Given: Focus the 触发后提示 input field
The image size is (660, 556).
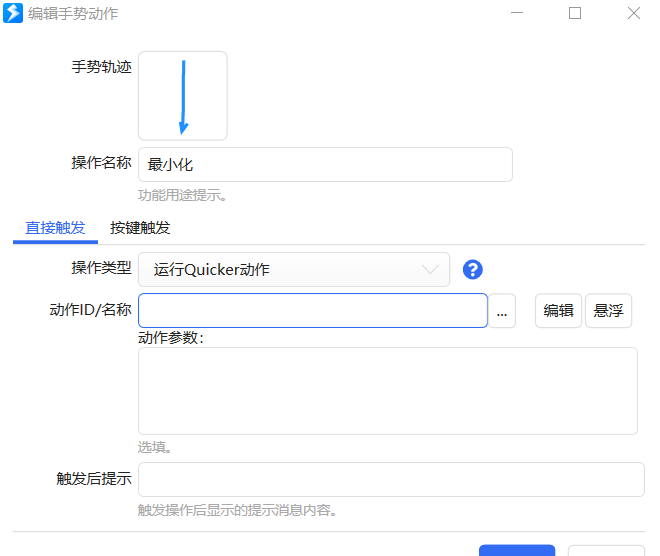Looking at the screenshot, I should [x=390, y=479].
